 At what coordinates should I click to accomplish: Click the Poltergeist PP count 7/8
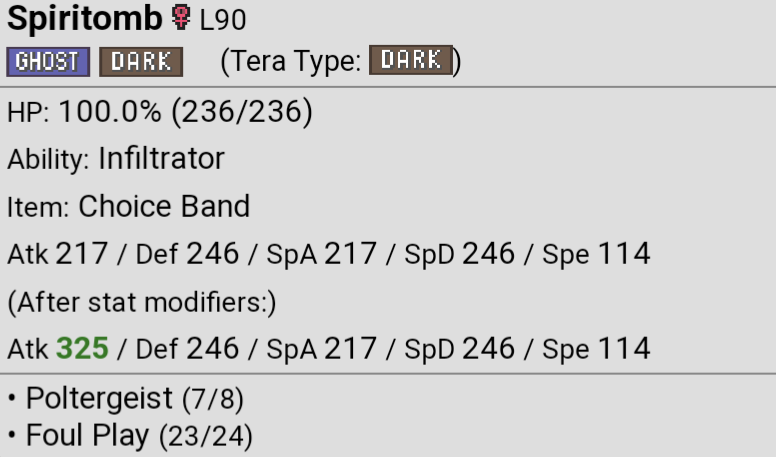point(213,399)
